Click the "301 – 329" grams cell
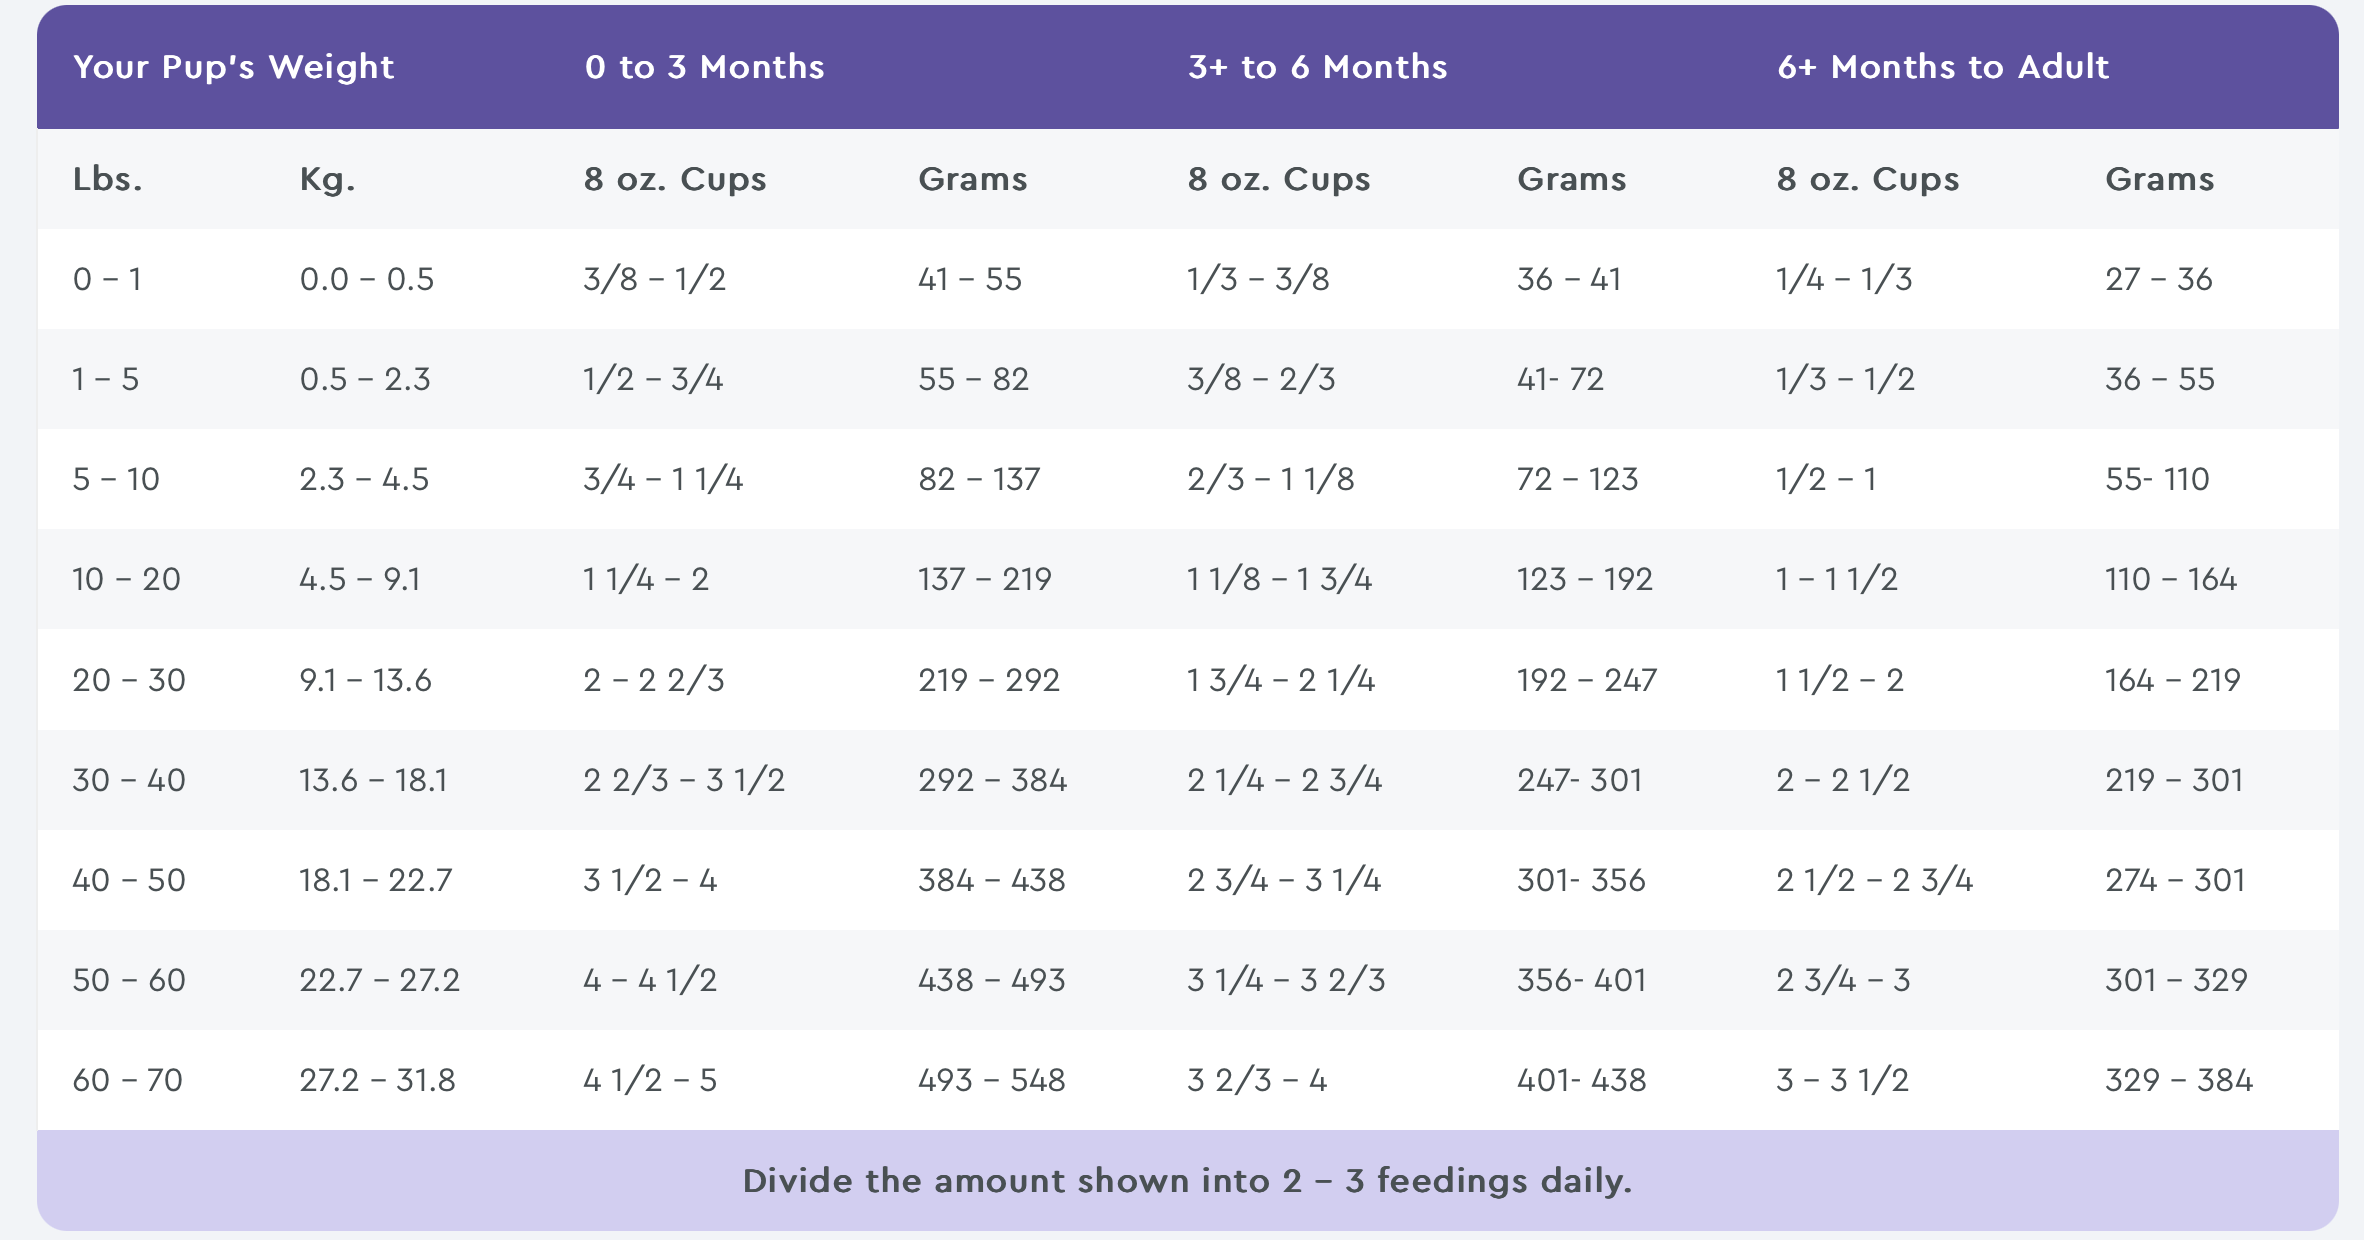The image size is (2364, 1240). (x=2176, y=980)
